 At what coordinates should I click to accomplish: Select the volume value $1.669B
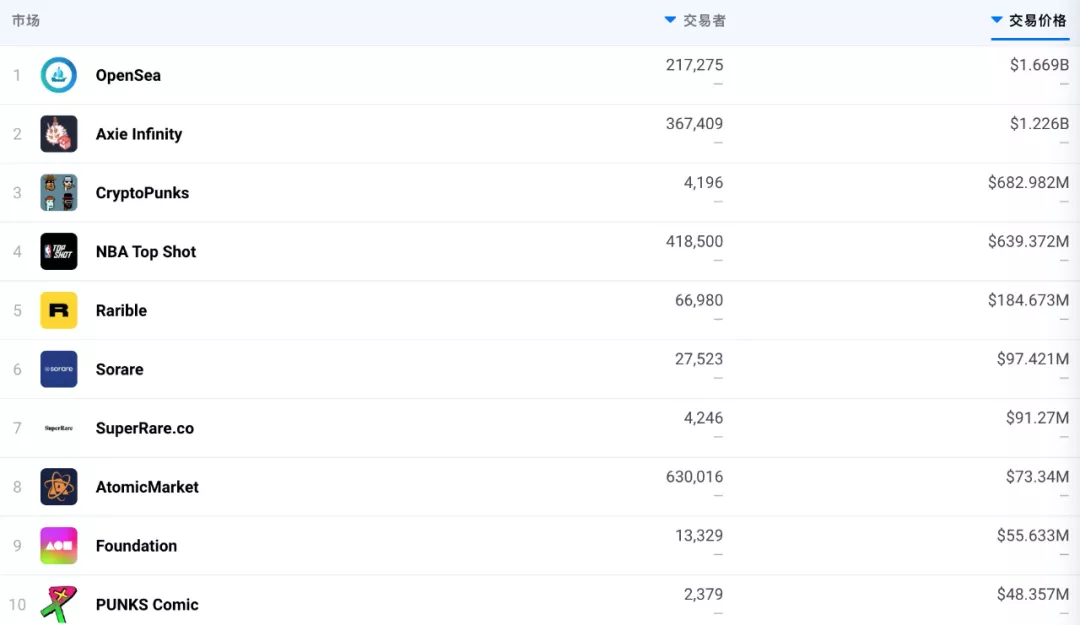(x=1039, y=65)
